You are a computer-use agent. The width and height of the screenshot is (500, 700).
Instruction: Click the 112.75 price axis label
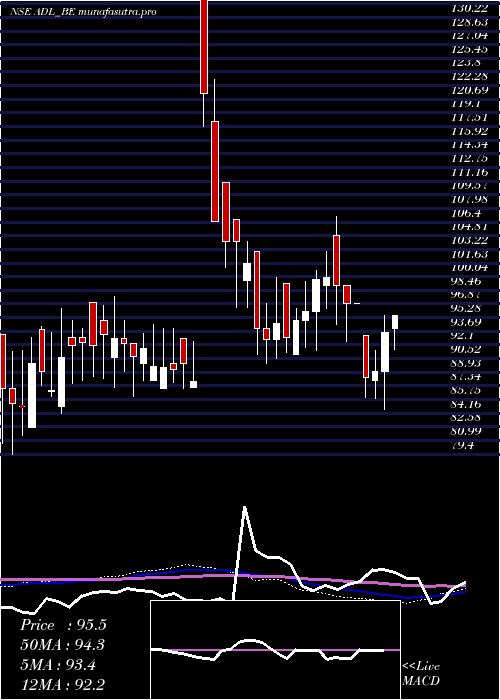472,158
